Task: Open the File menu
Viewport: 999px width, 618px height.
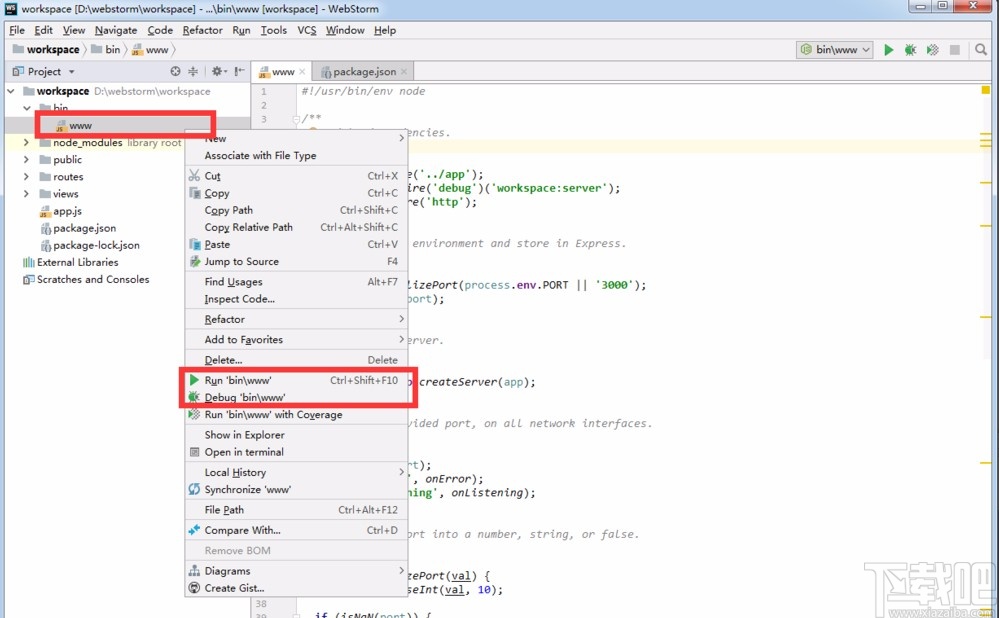Action: pos(17,30)
